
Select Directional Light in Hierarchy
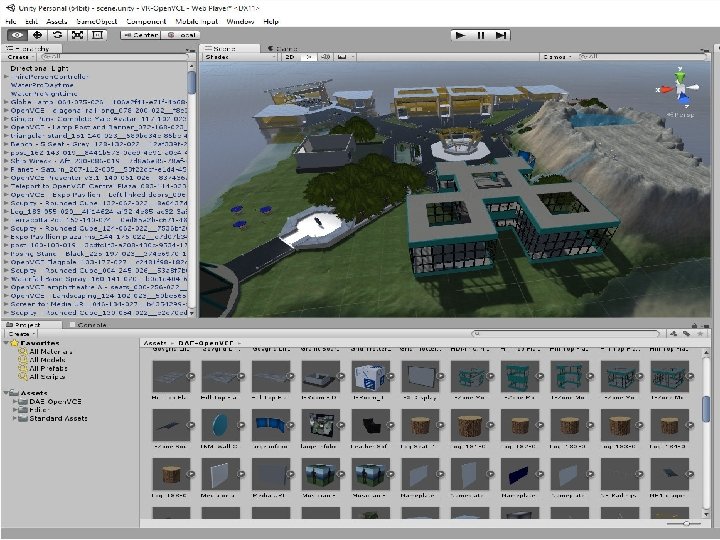pos(39,68)
